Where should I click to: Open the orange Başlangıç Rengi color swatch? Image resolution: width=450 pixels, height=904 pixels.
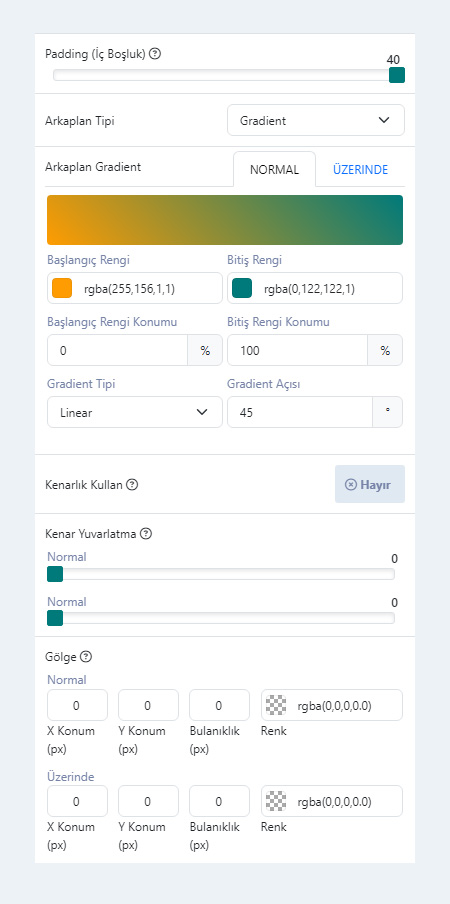[x=62, y=288]
